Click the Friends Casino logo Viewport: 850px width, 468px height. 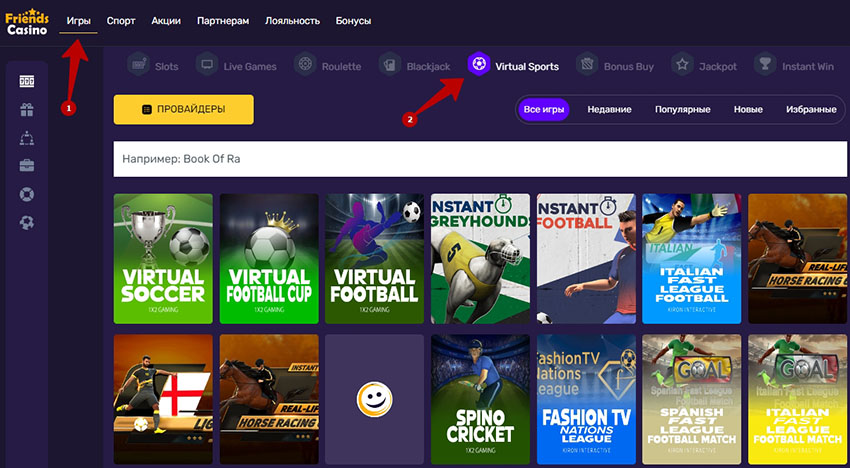[x=27, y=22]
